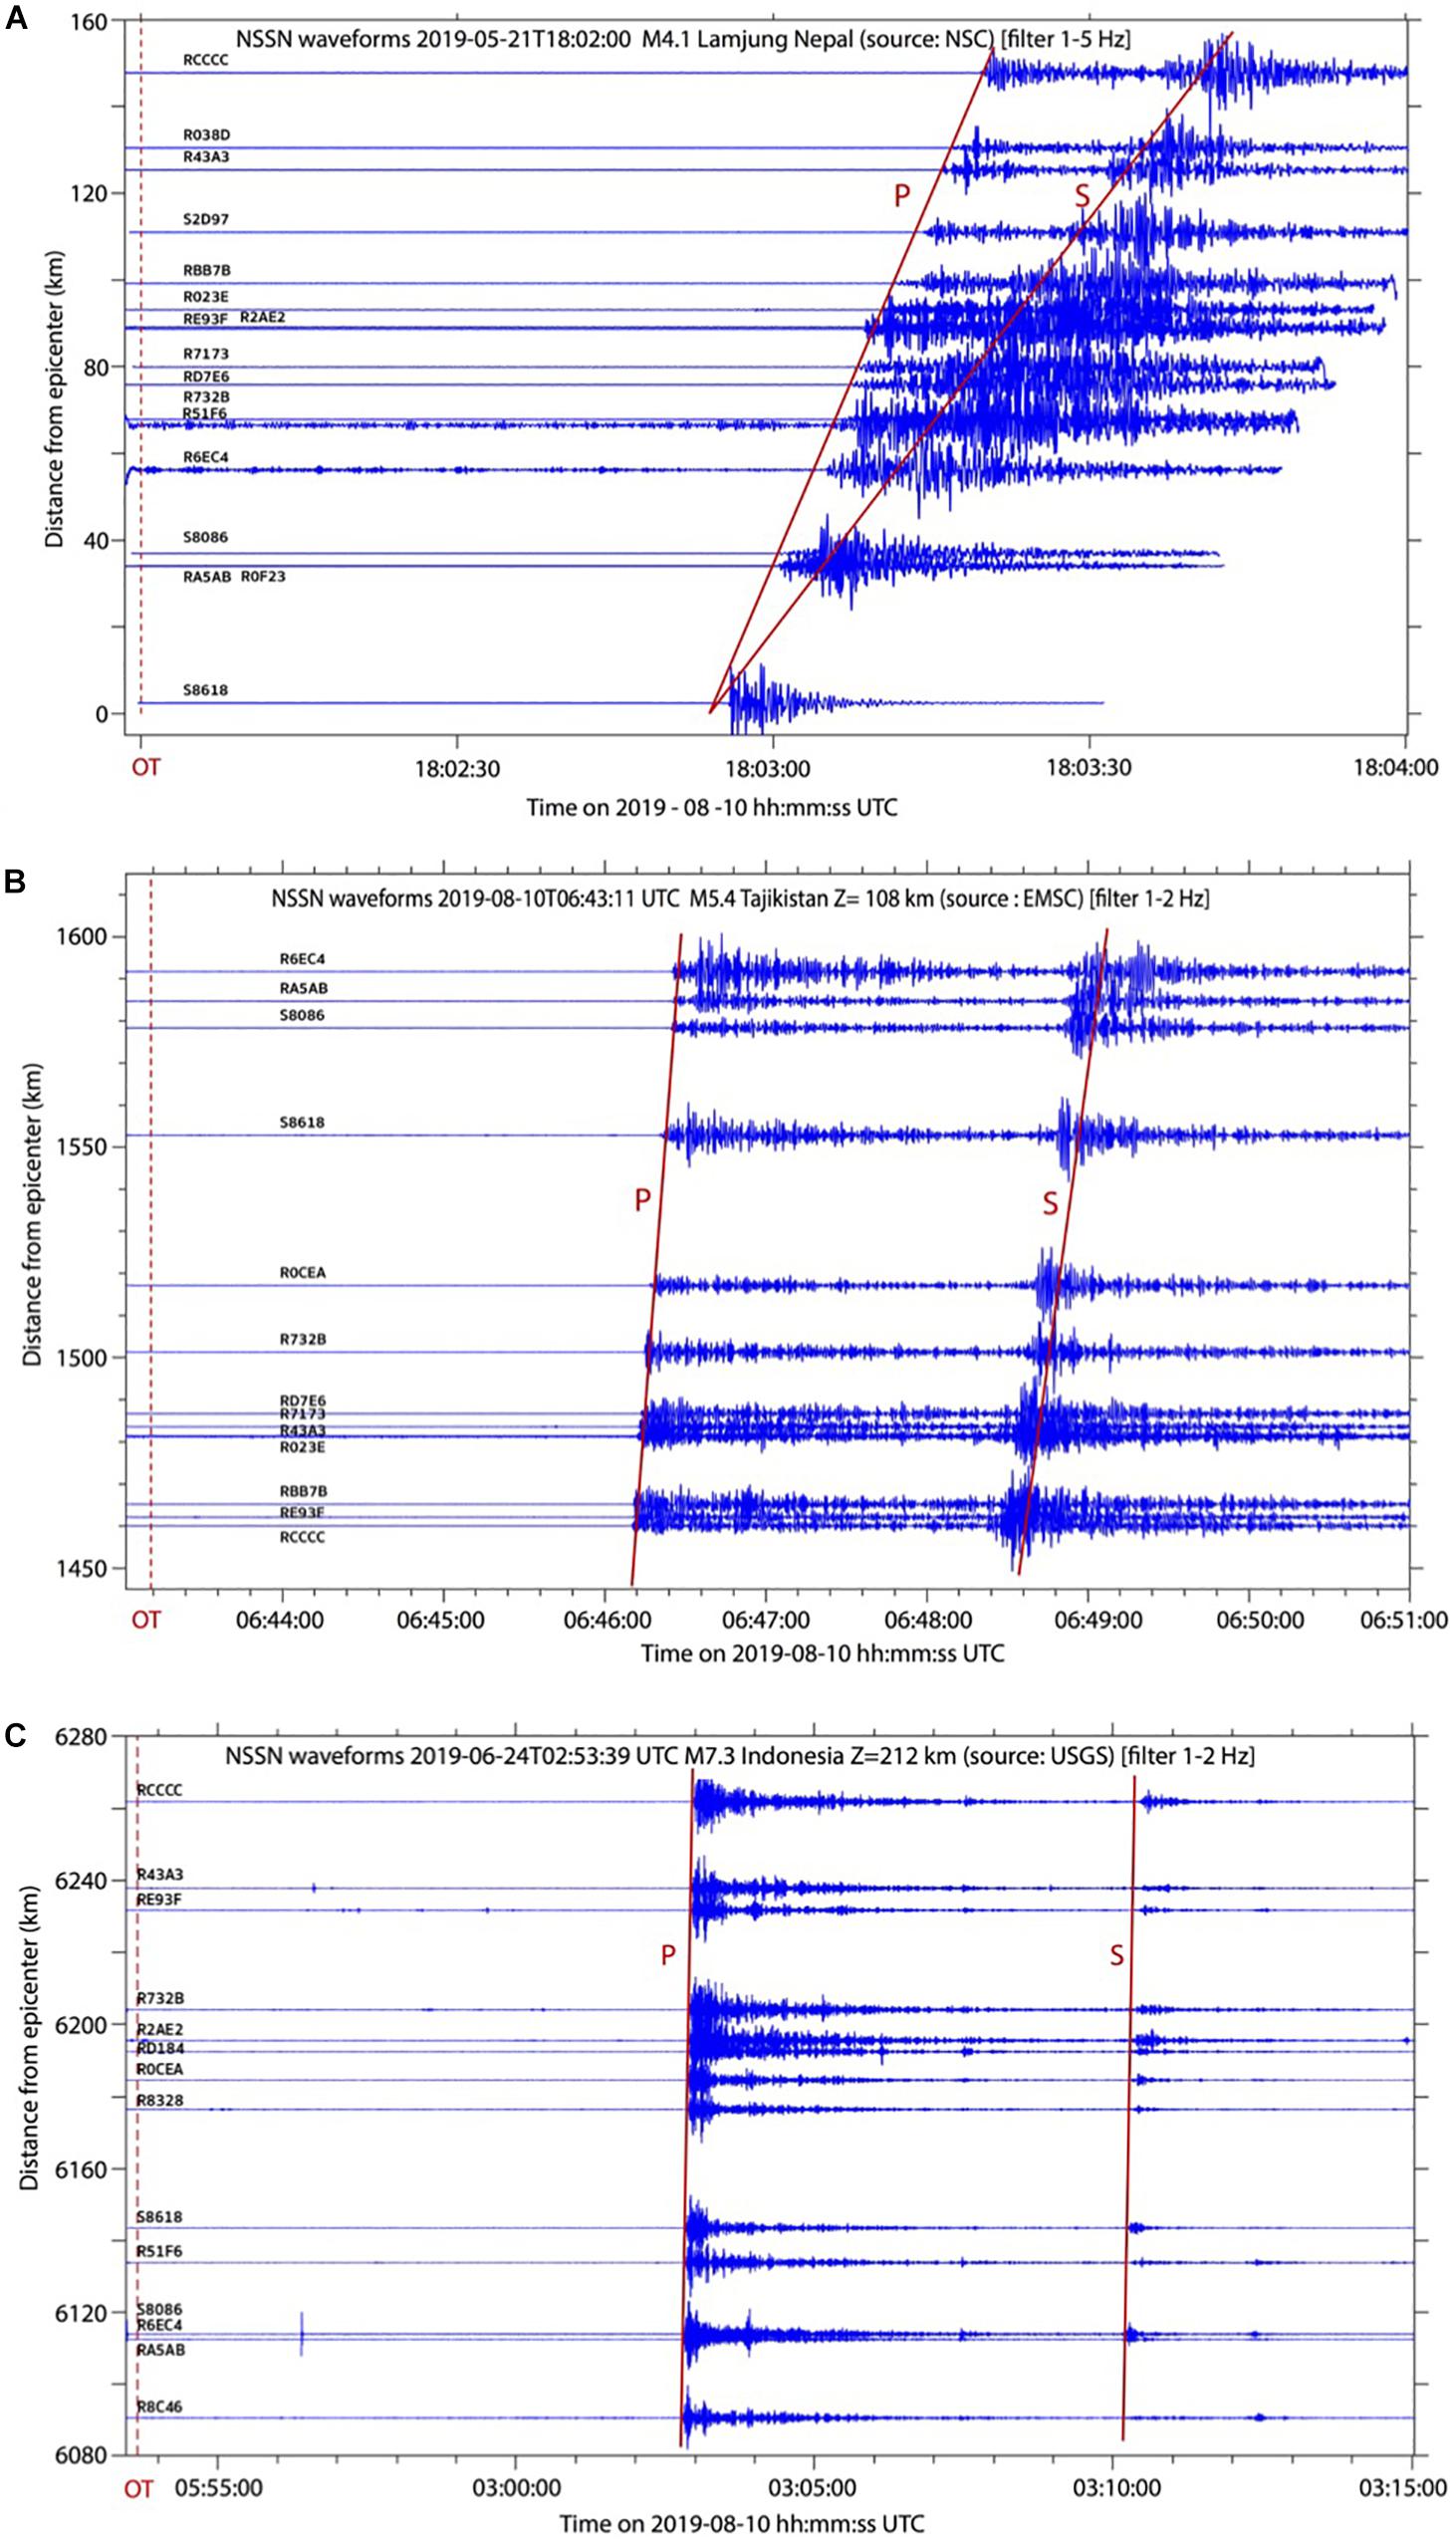
Task: Click the panel A letter label
Action: pyautogui.click(x=15, y=19)
